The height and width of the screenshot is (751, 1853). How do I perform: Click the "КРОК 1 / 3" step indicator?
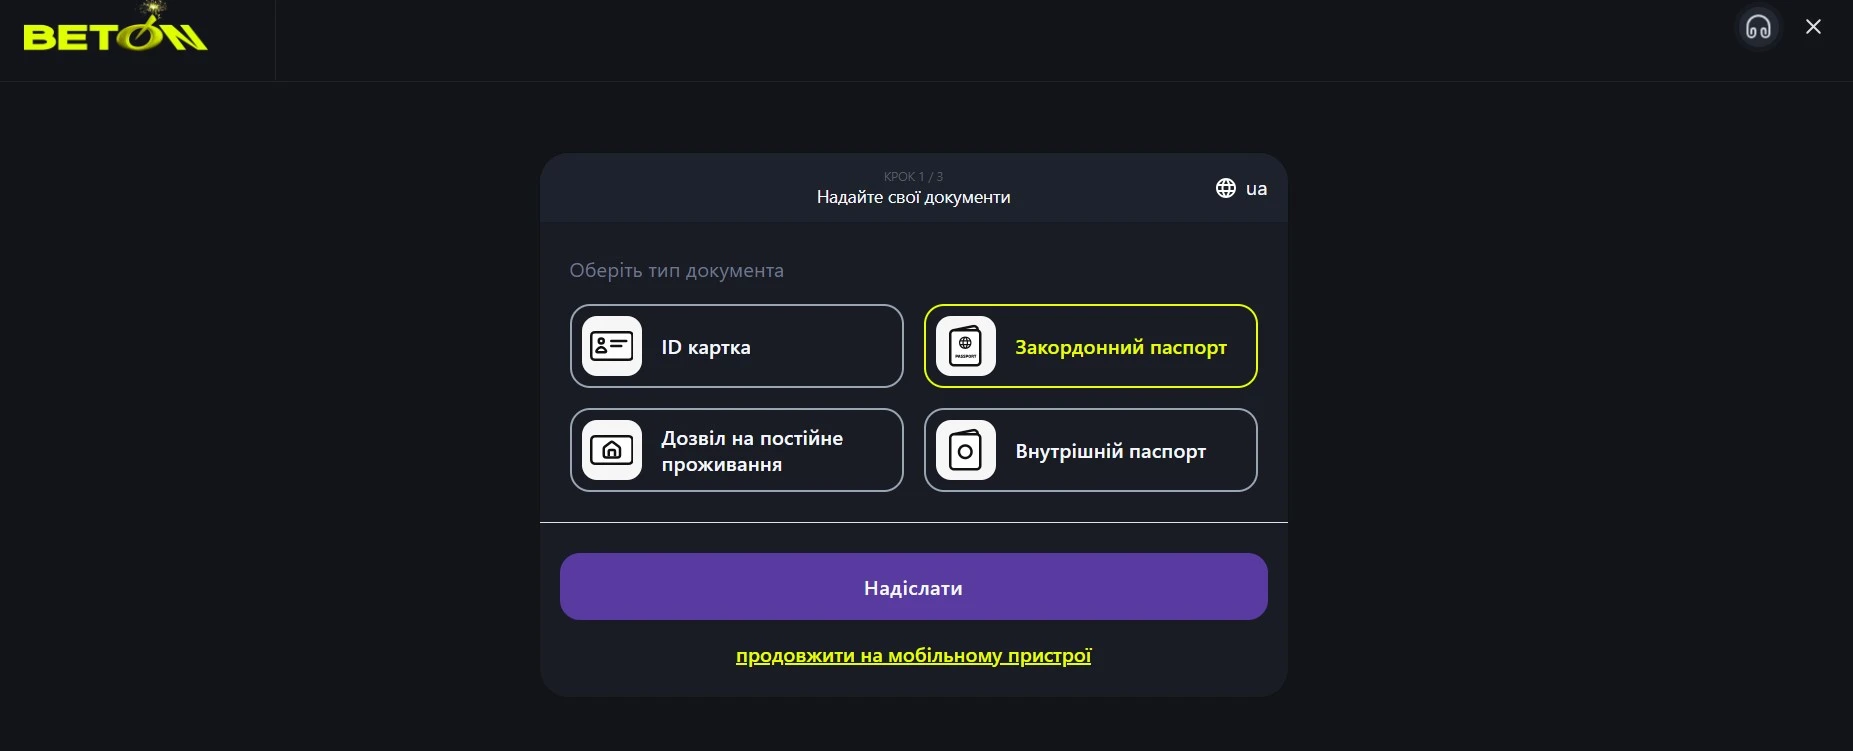(913, 176)
